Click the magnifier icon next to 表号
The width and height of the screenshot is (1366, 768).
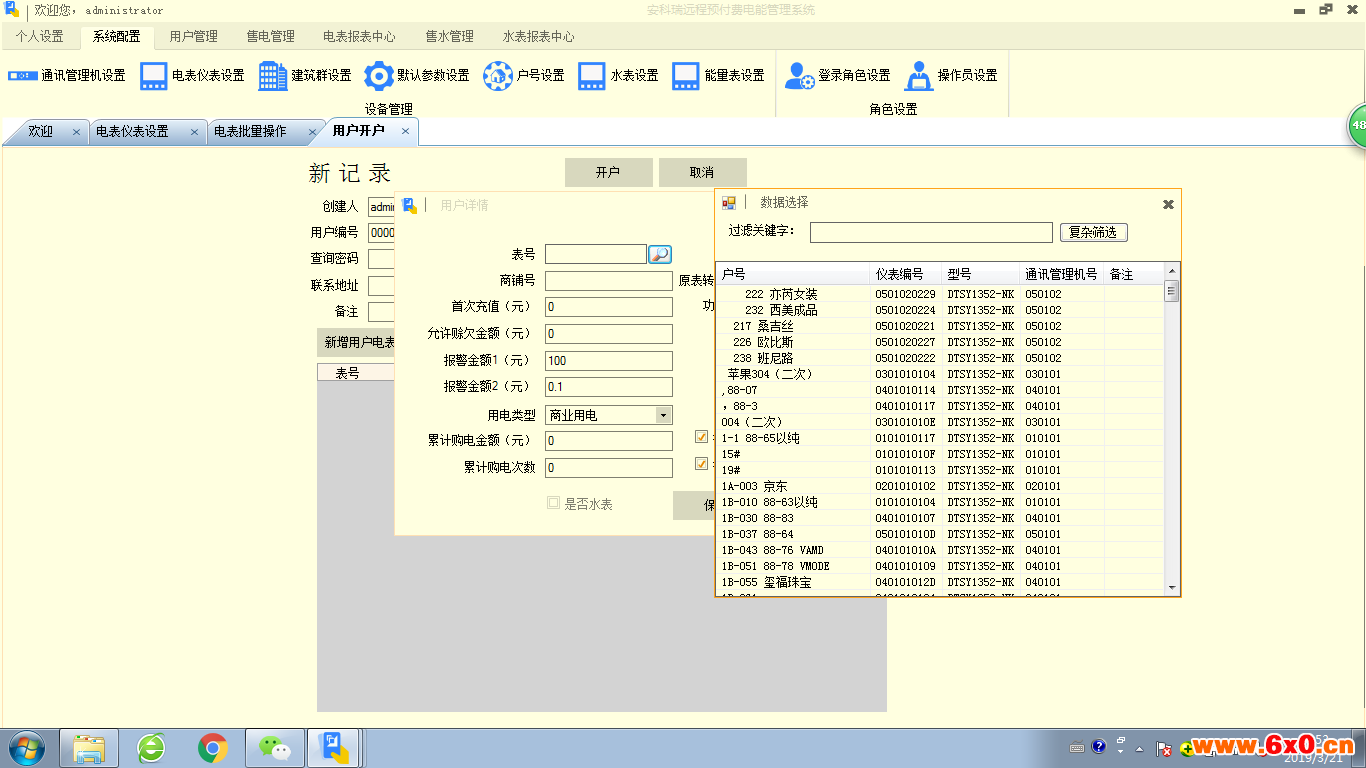coord(660,254)
